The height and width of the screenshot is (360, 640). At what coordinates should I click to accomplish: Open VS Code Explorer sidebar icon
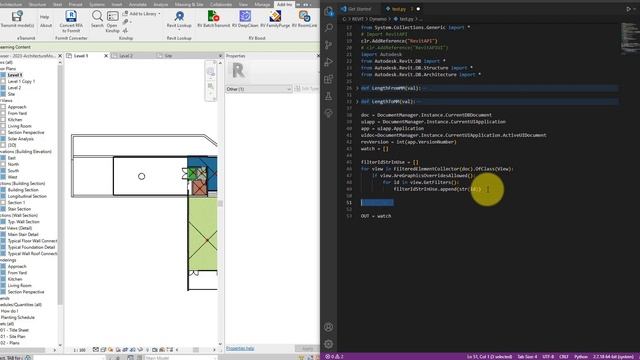(329, 11)
